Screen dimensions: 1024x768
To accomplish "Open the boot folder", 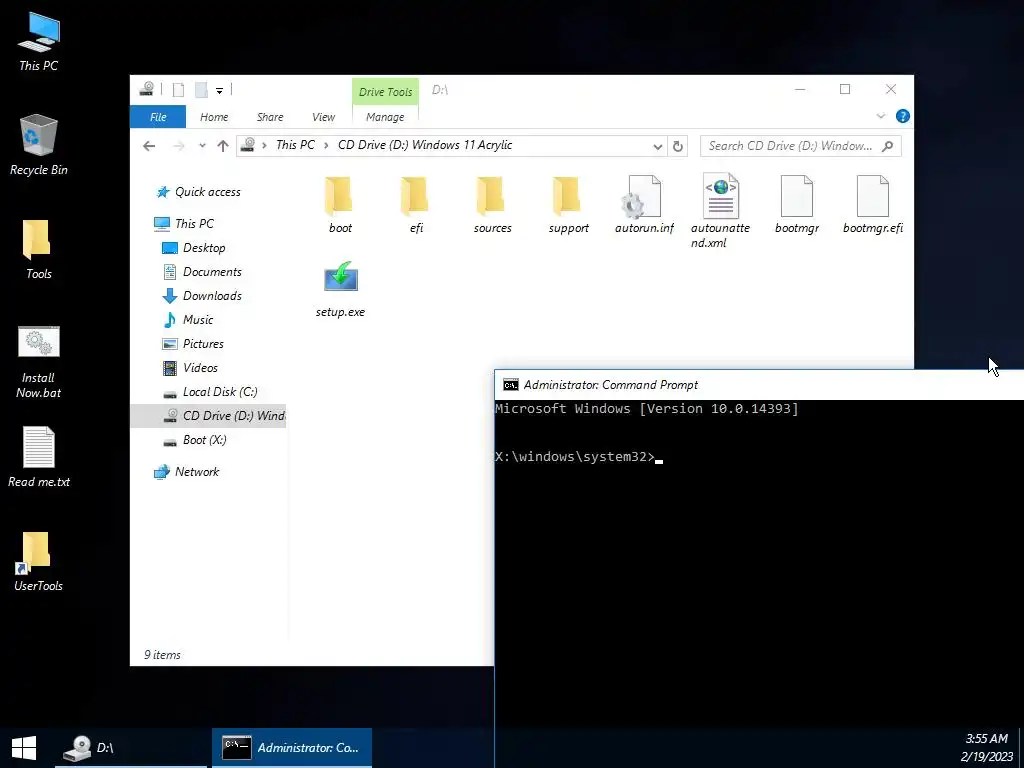I will tap(340, 204).
